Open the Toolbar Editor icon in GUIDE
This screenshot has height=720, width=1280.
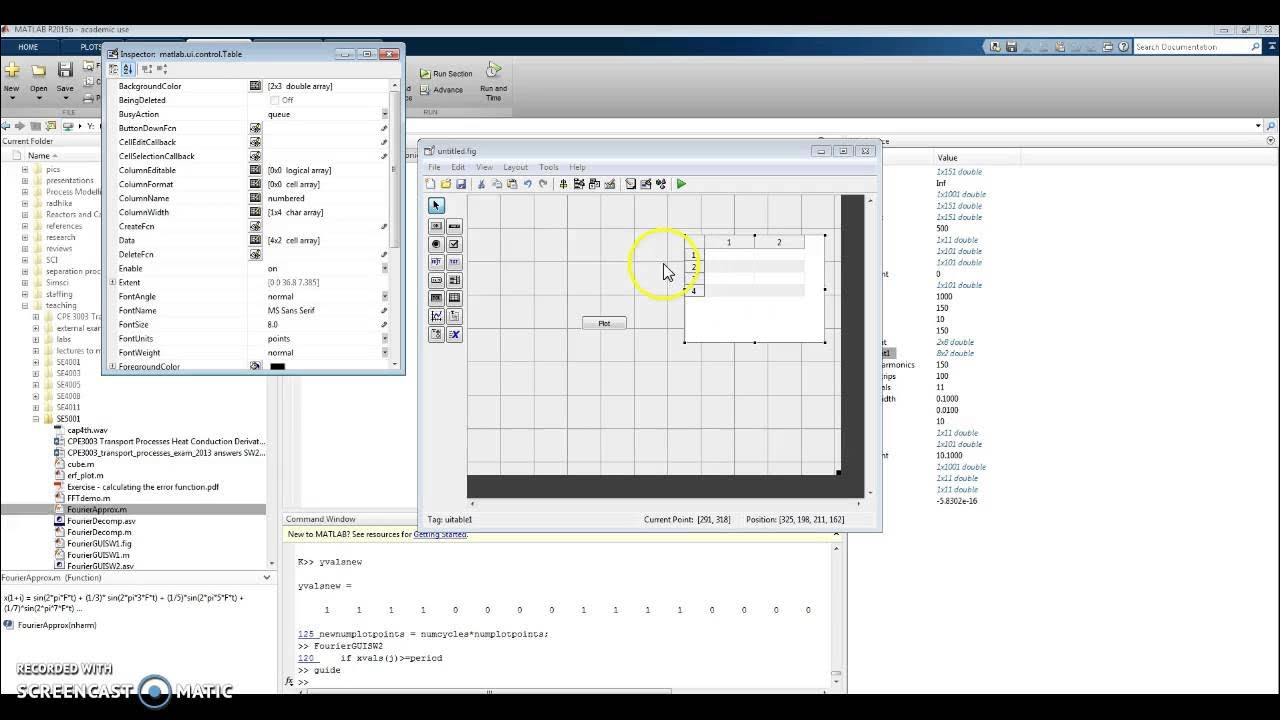[x=610, y=184]
